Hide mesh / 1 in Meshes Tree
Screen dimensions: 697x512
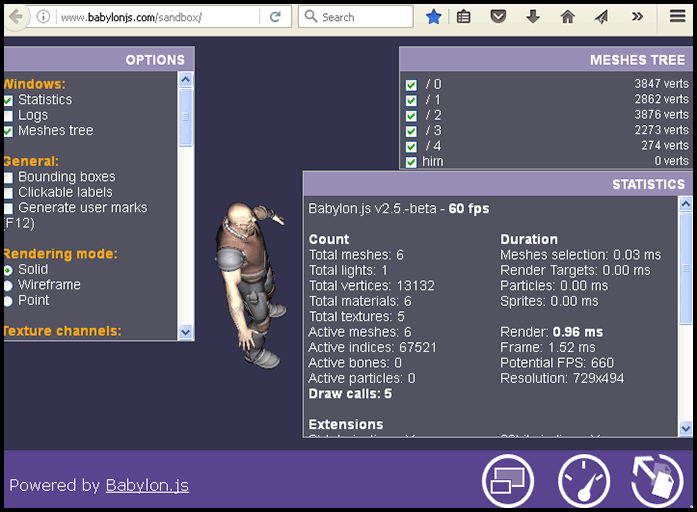[411, 100]
